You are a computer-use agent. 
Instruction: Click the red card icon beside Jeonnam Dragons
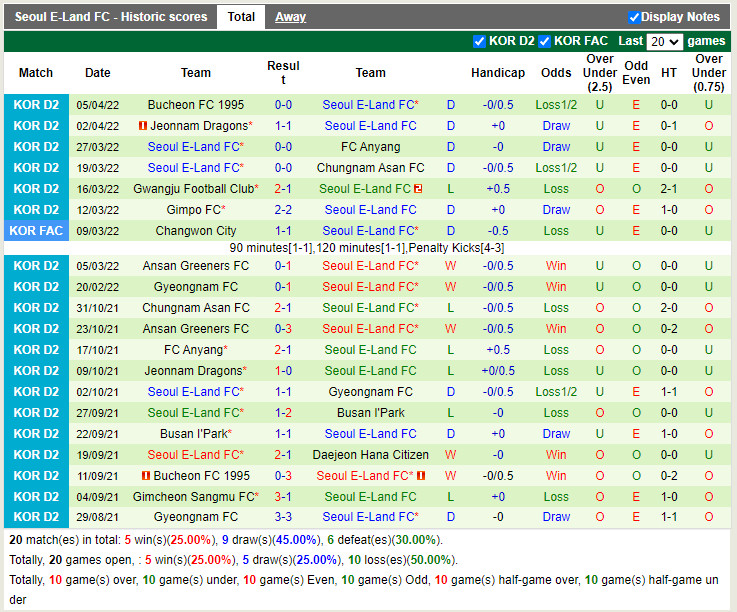(x=143, y=126)
